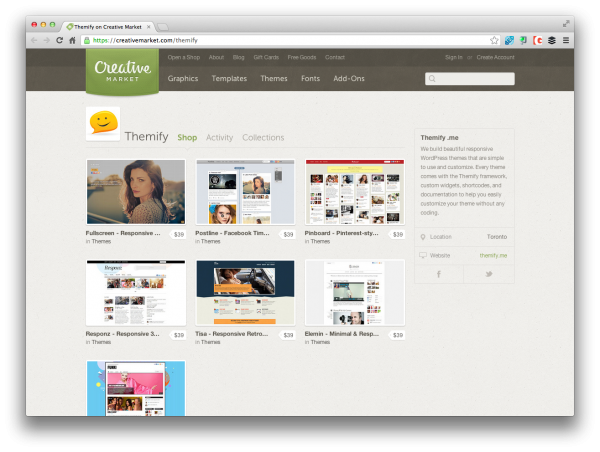Click the green flag extension icon
The height and width of the screenshot is (452, 600).
pos(523,40)
